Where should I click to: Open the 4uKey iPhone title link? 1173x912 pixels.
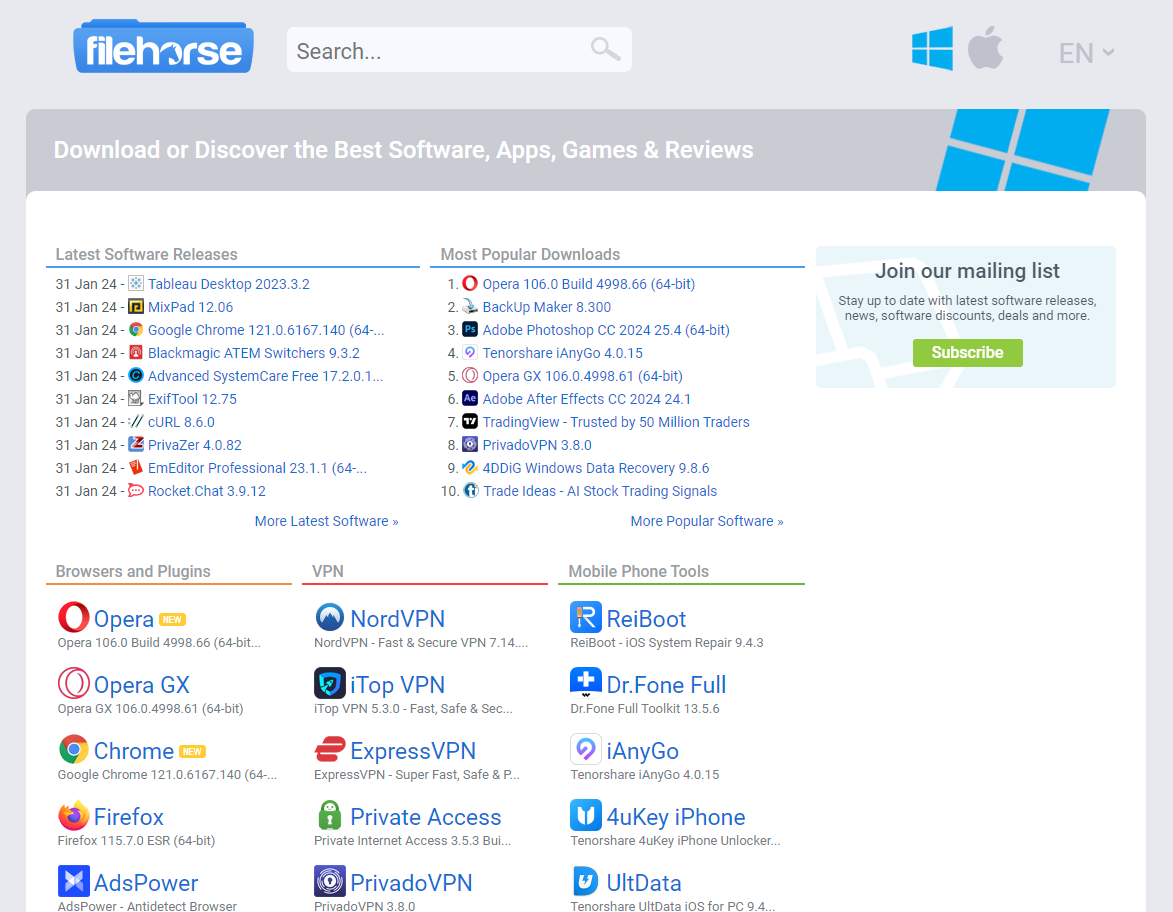pos(676,816)
